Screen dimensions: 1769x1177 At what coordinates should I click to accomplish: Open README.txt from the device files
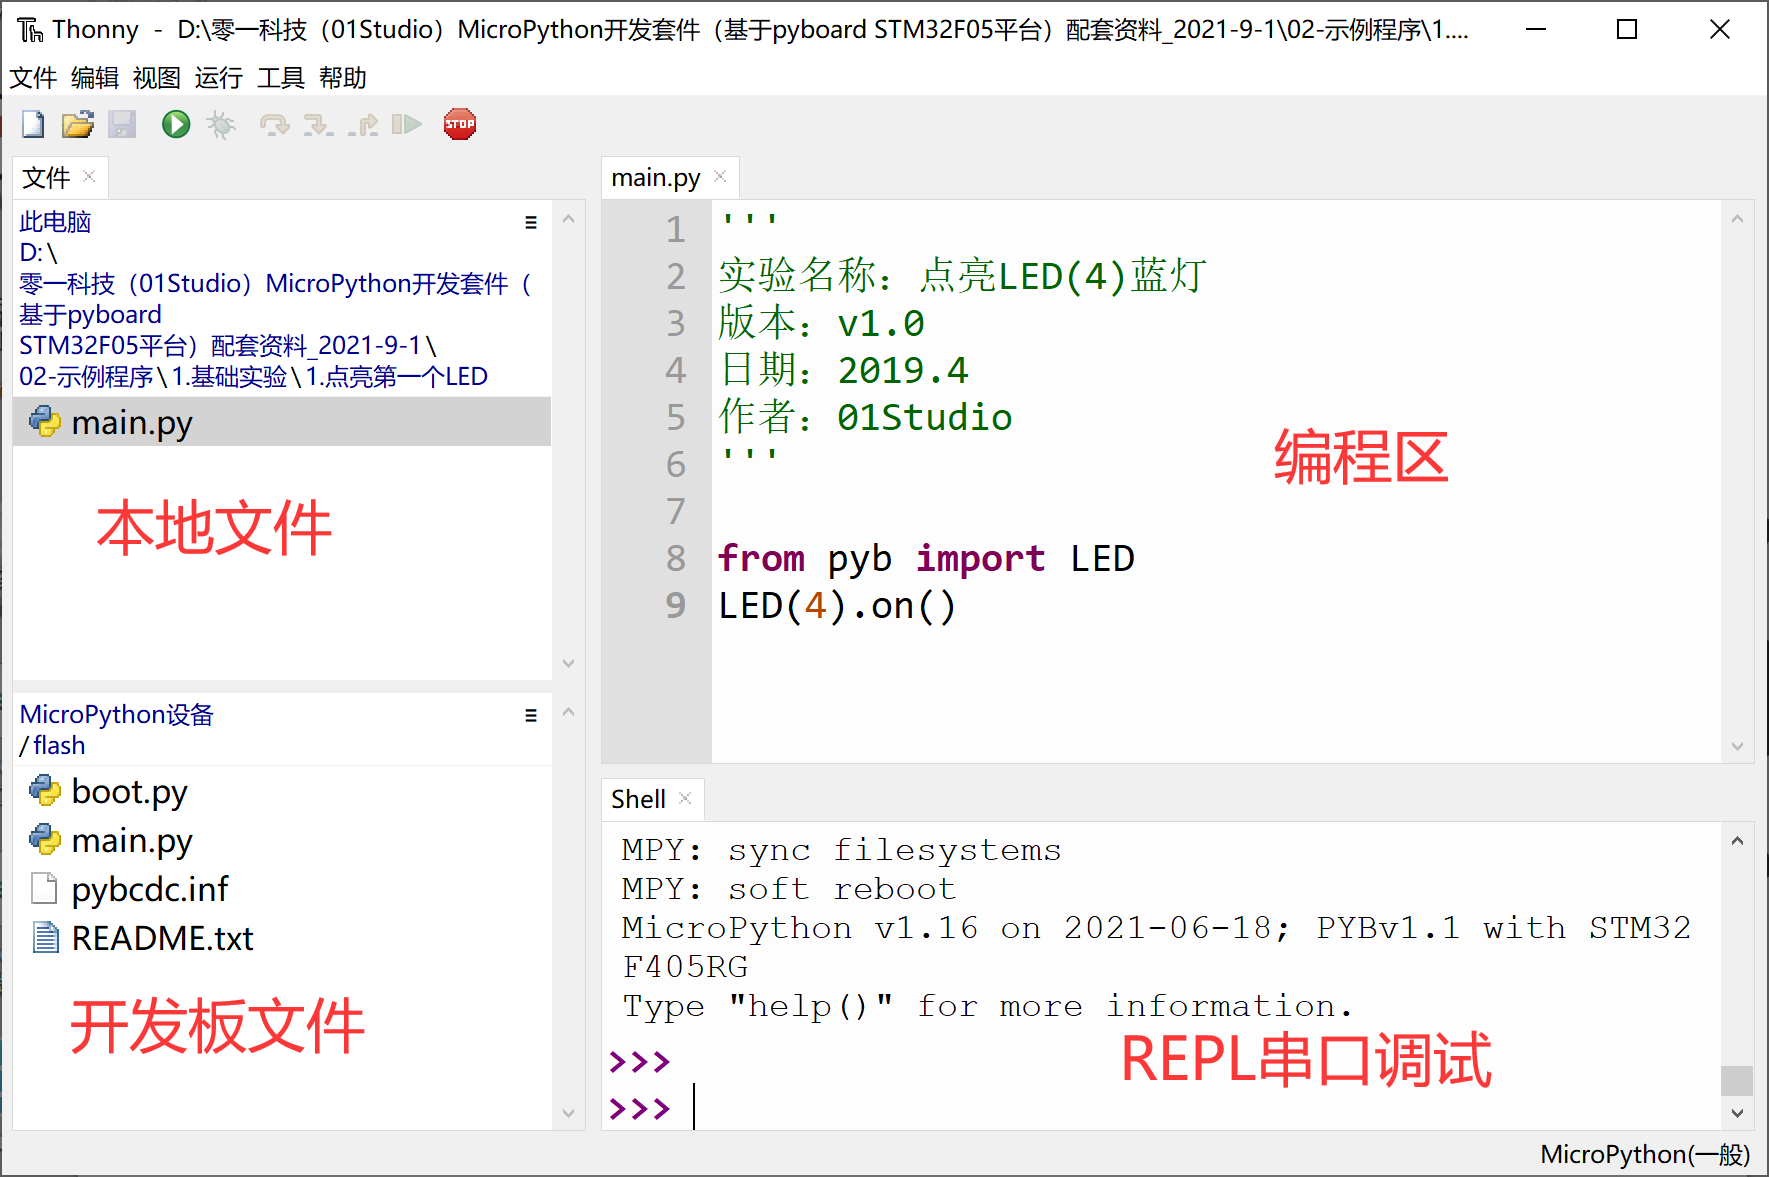pyautogui.click(x=161, y=938)
